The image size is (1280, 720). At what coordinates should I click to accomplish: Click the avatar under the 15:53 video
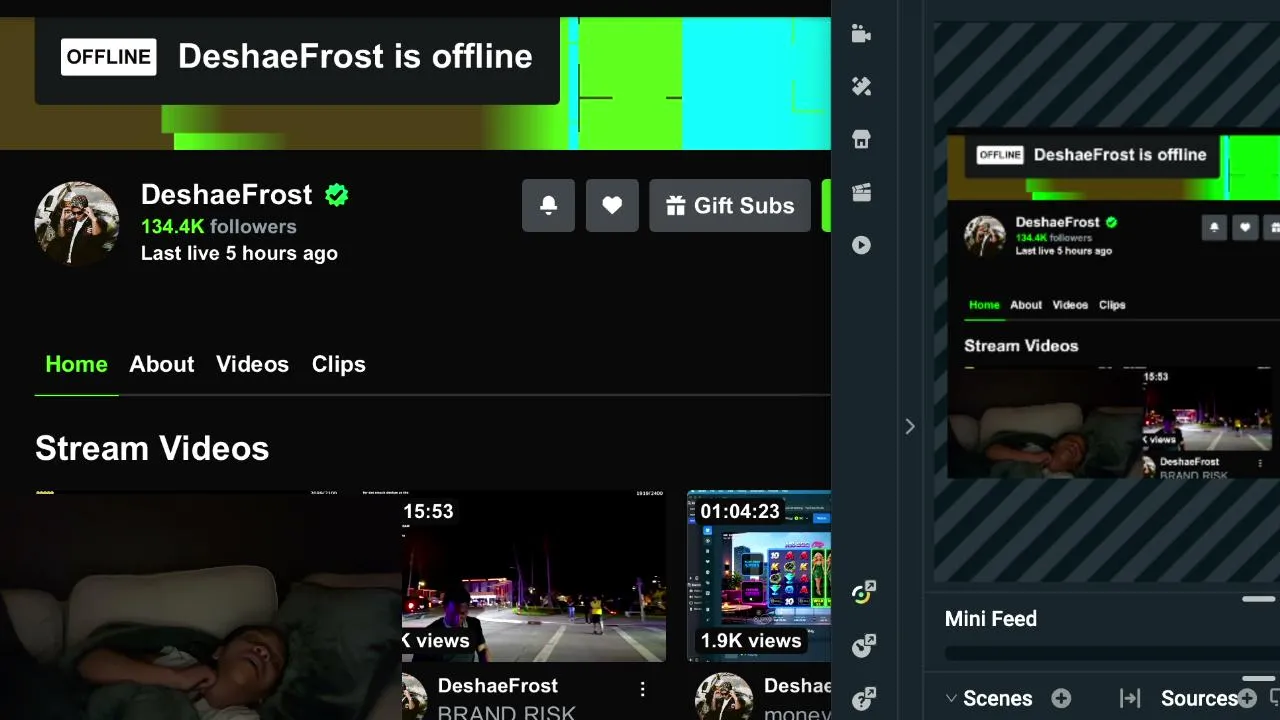[x=414, y=696]
